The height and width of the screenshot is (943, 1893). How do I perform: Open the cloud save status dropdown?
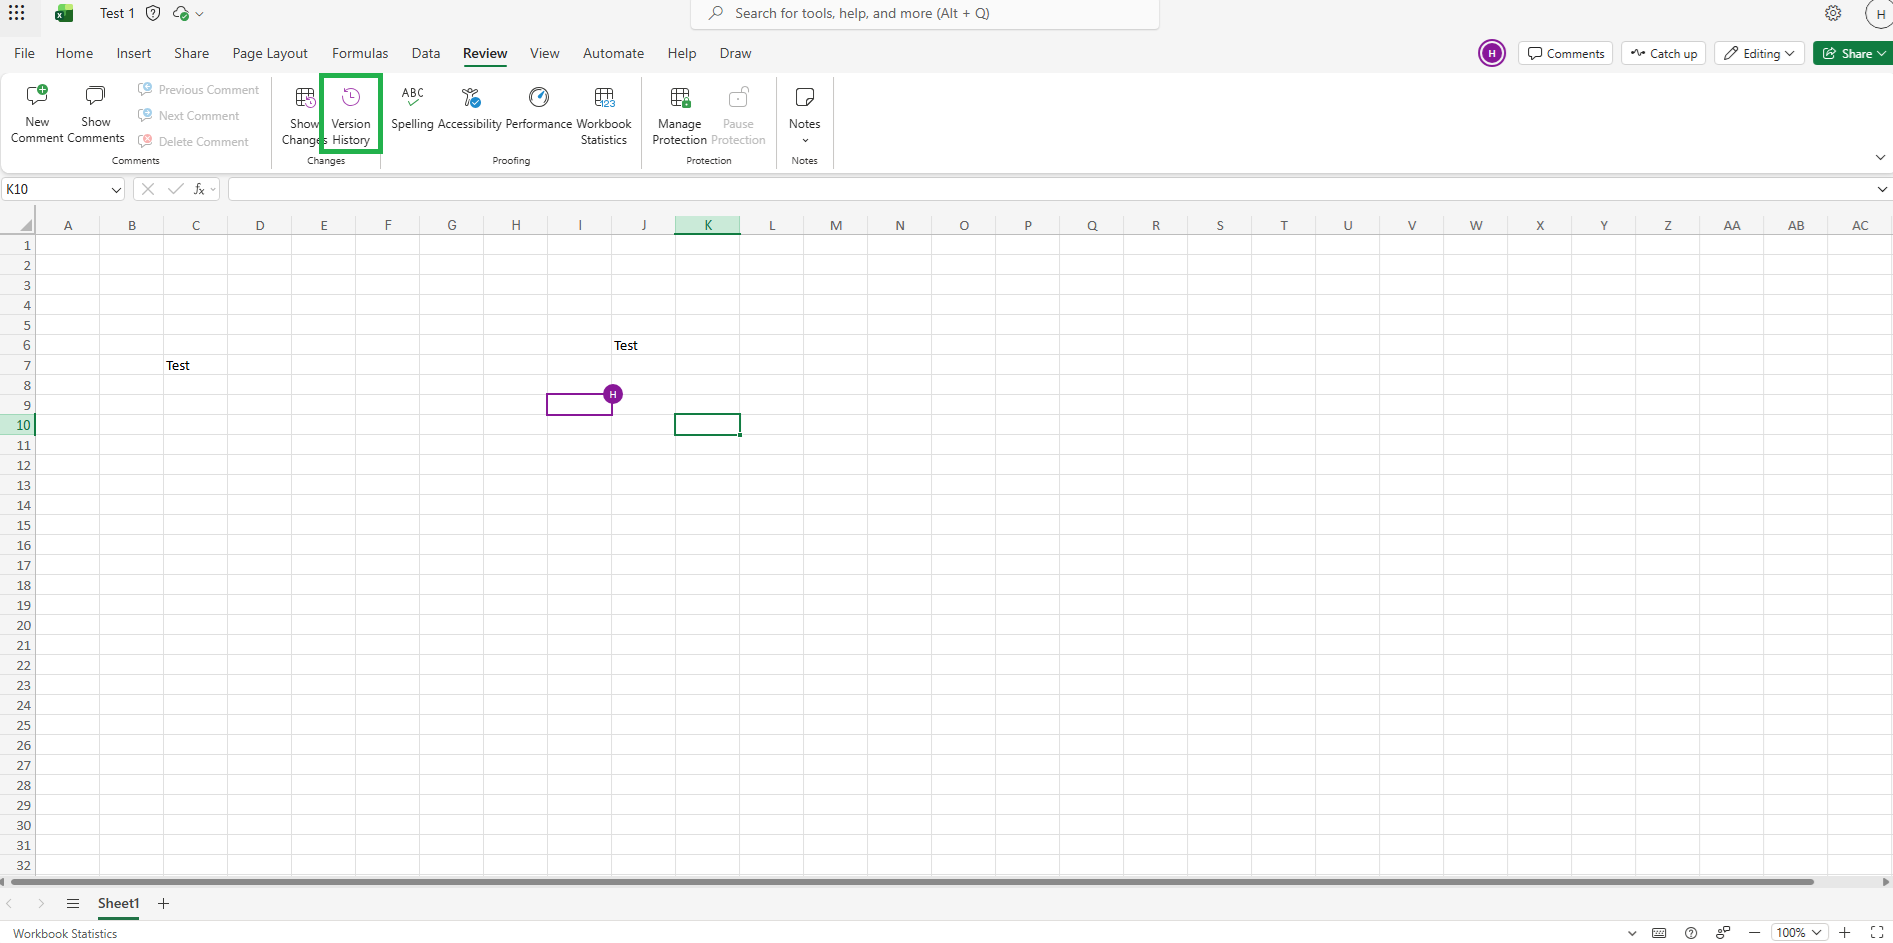(x=188, y=13)
